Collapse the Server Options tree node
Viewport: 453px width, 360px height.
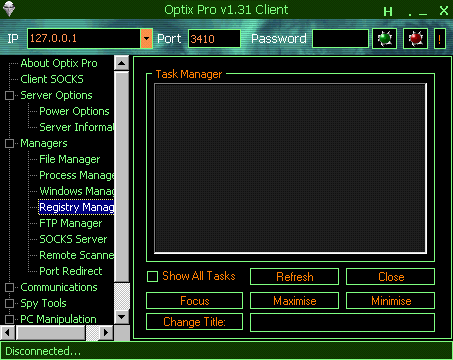(9, 96)
